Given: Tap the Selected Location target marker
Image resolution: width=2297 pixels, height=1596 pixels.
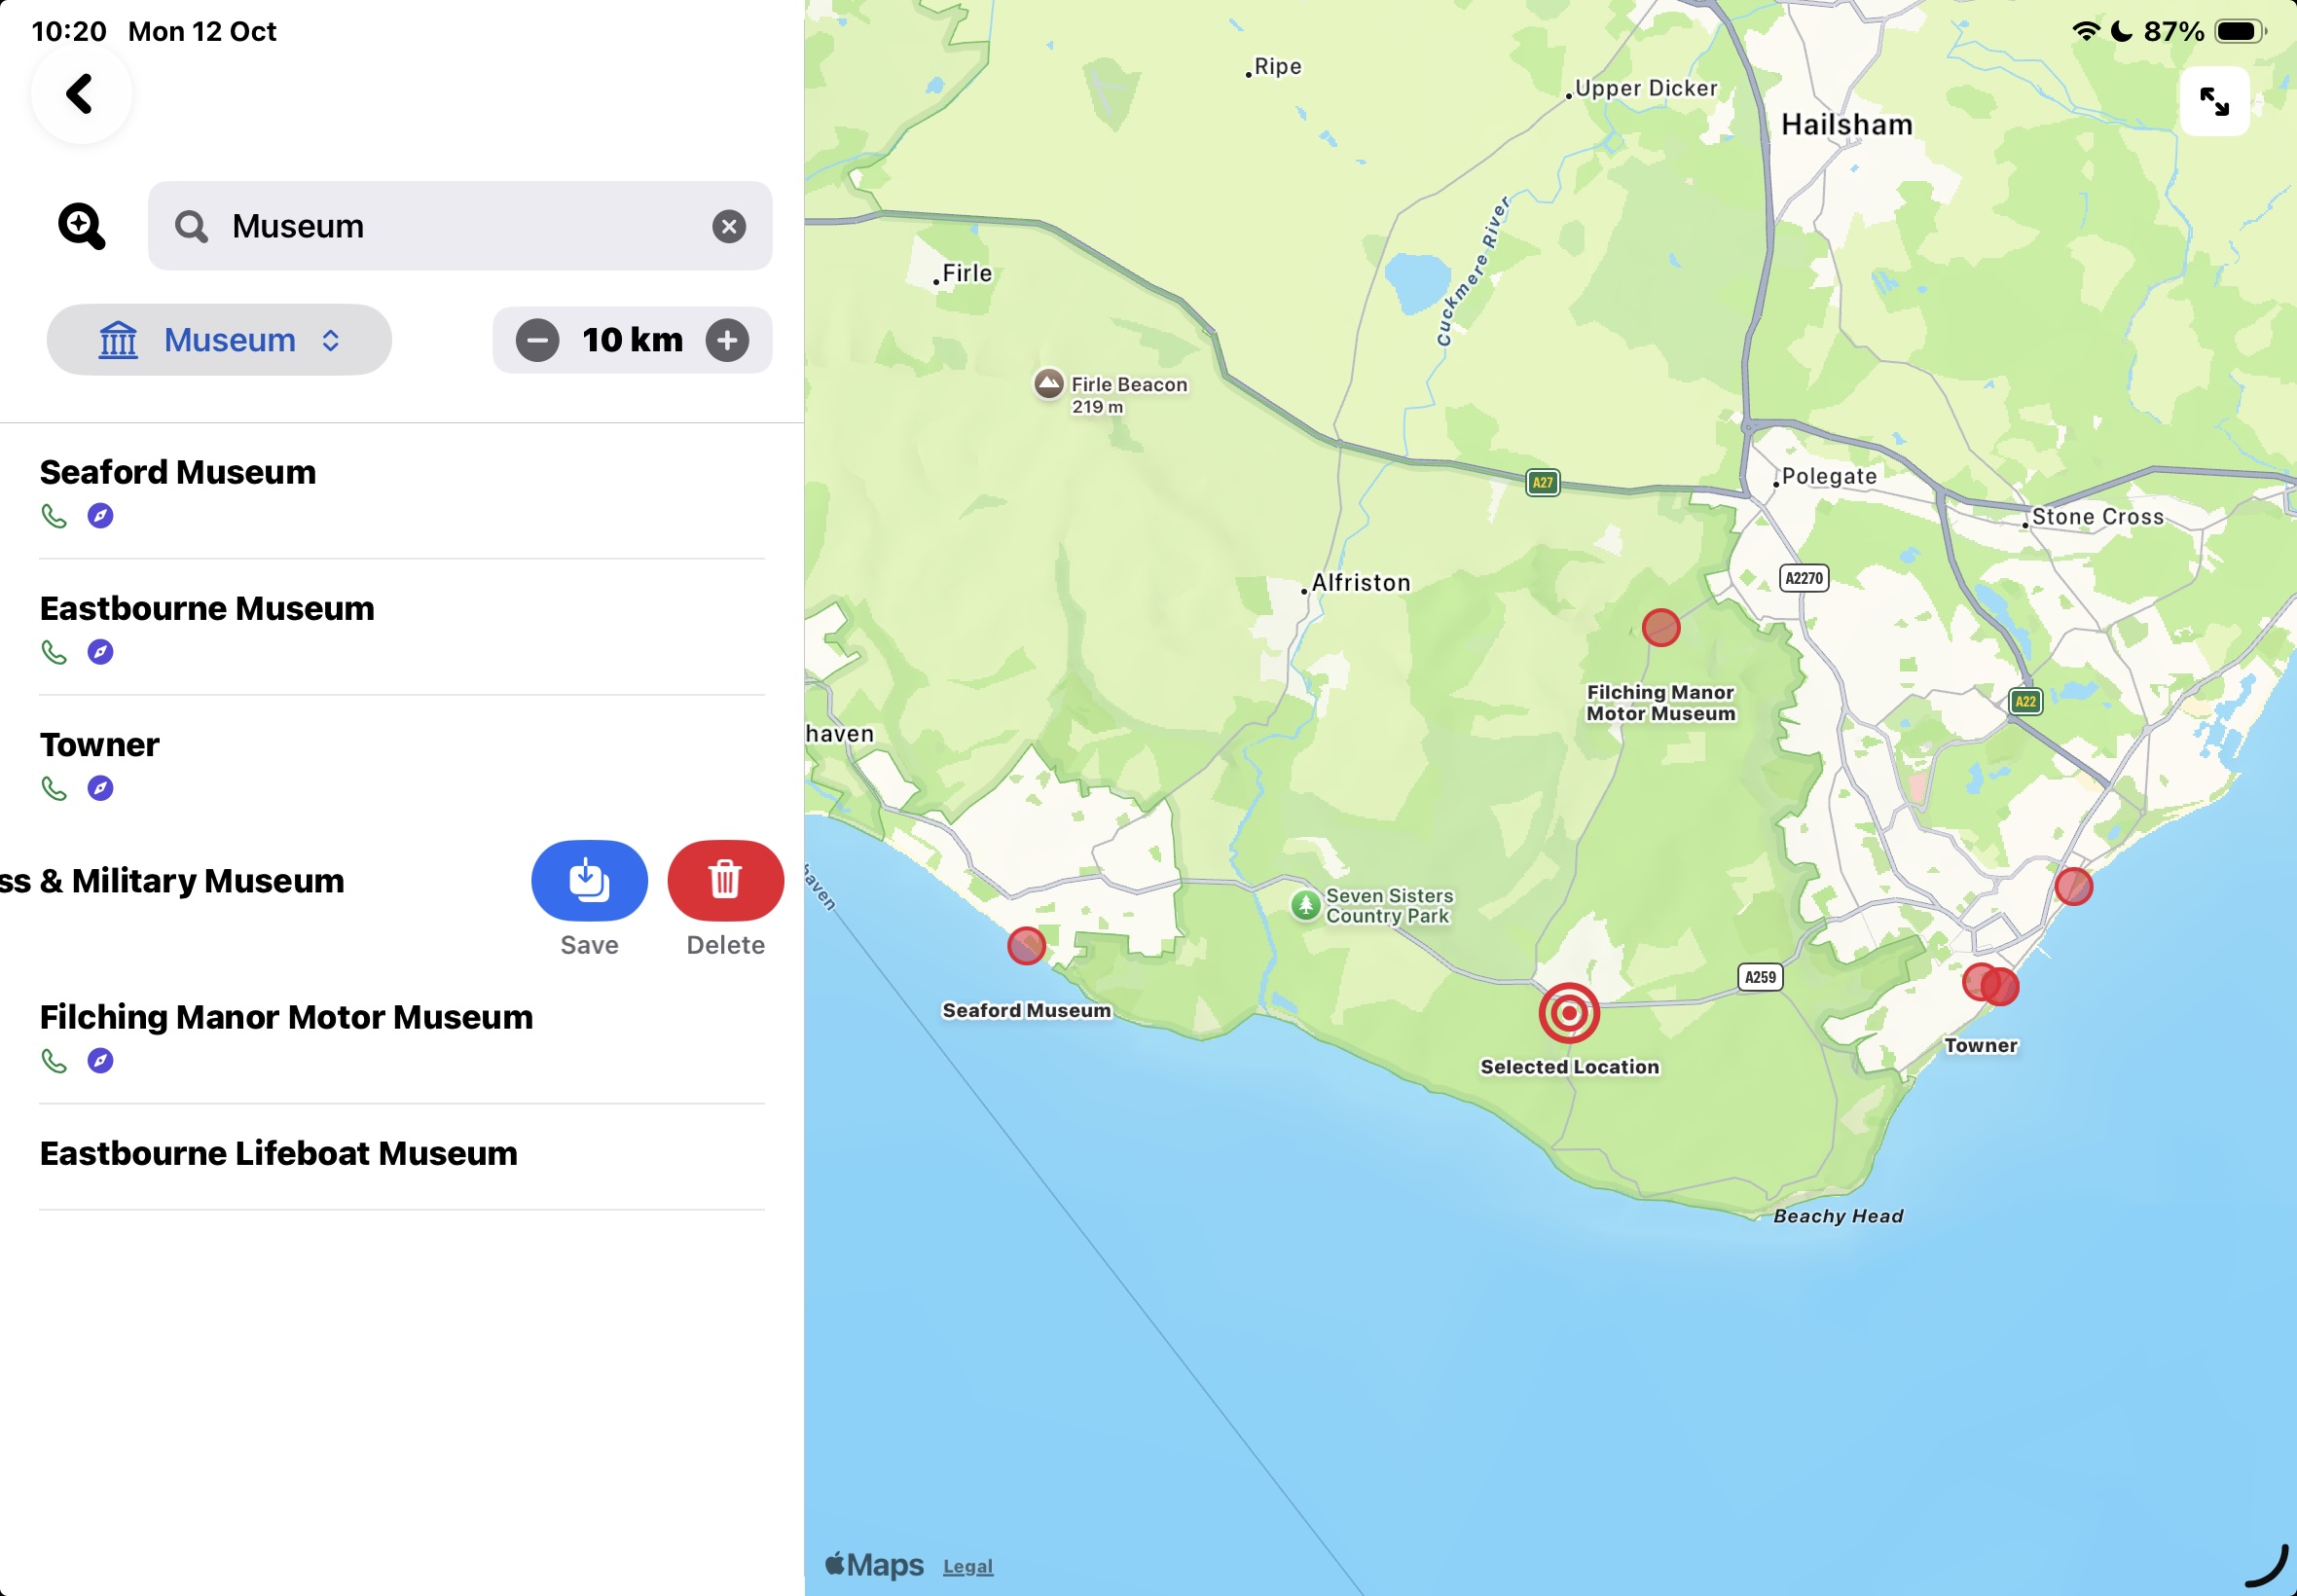Looking at the screenshot, I should (x=1569, y=1013).
